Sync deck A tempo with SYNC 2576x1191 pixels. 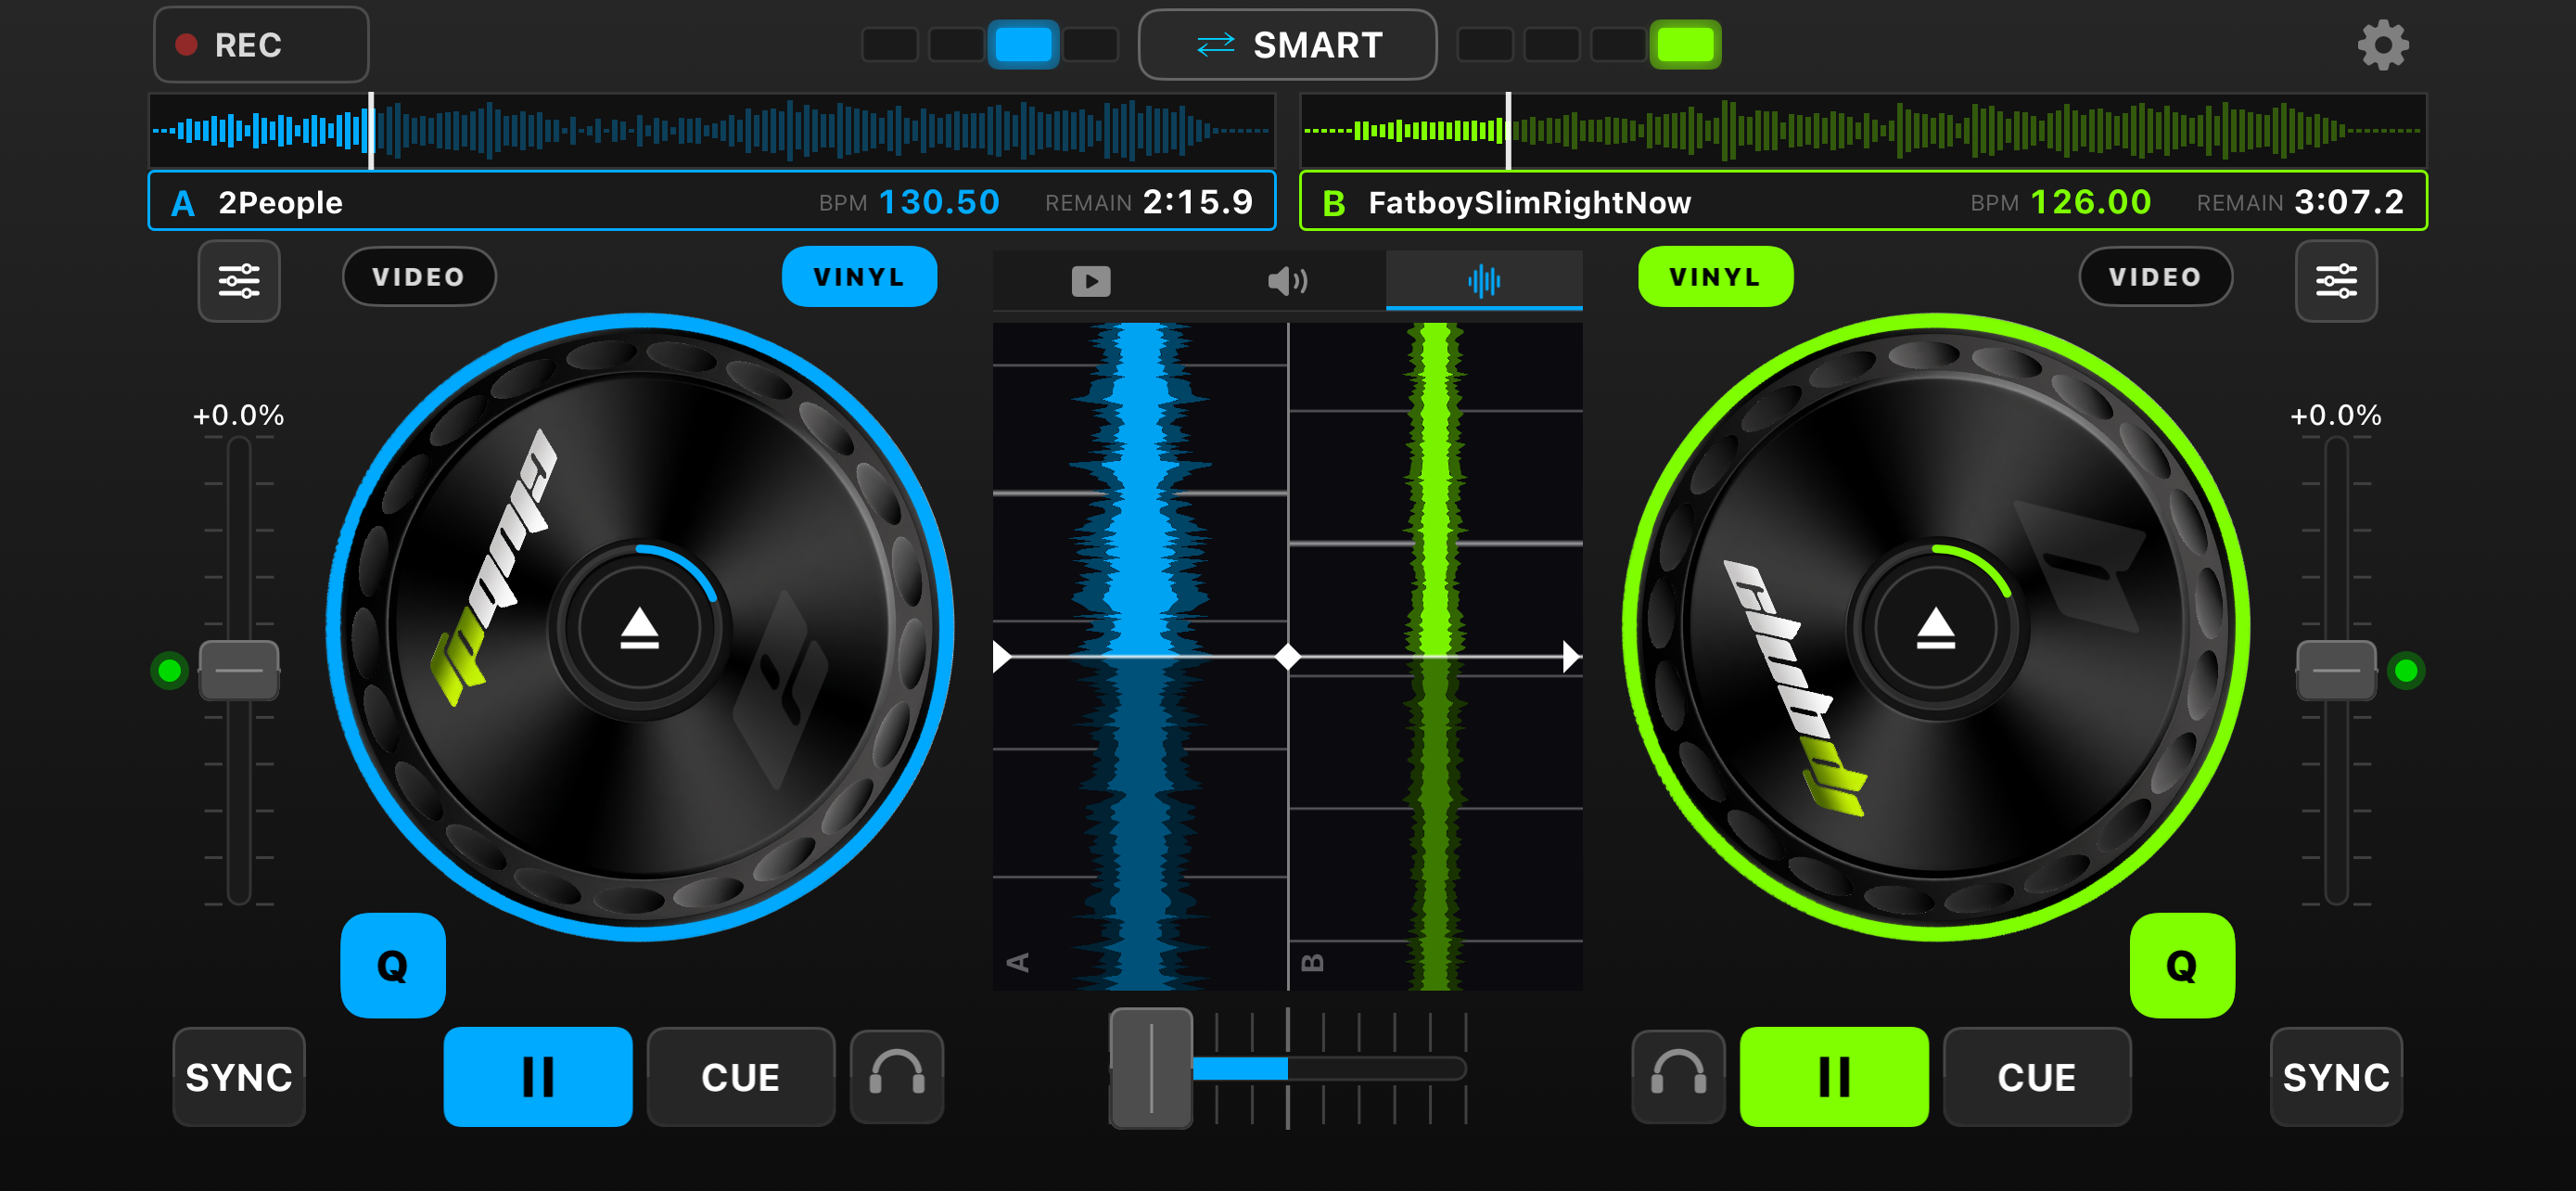coord(239,1077)
